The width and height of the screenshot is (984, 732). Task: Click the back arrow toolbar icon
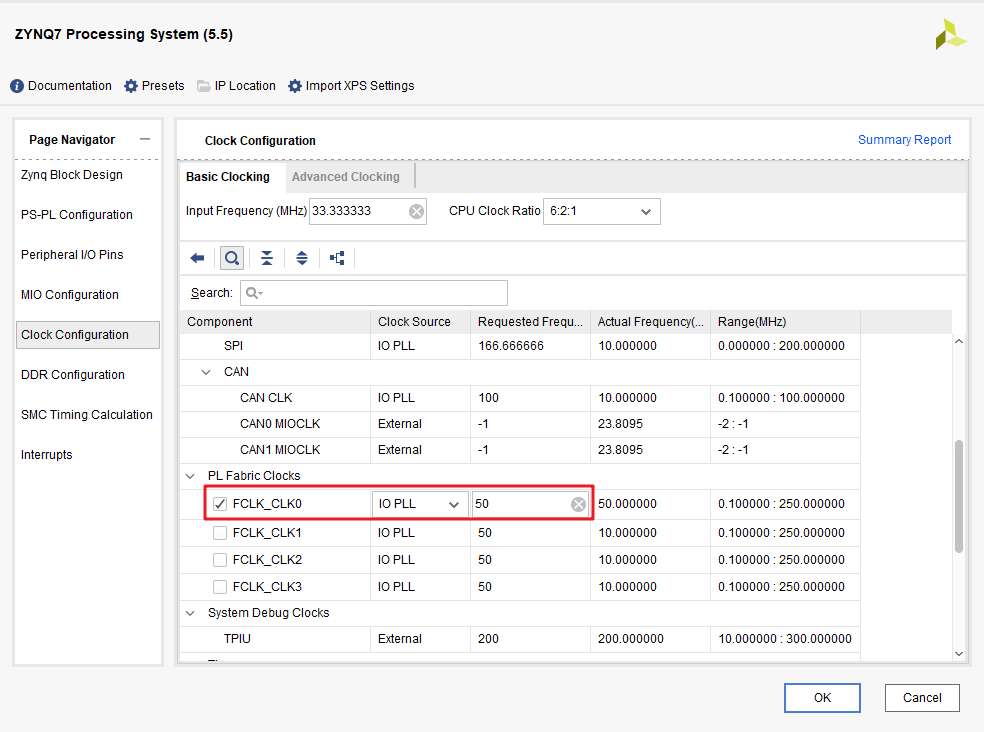[197, 258]
